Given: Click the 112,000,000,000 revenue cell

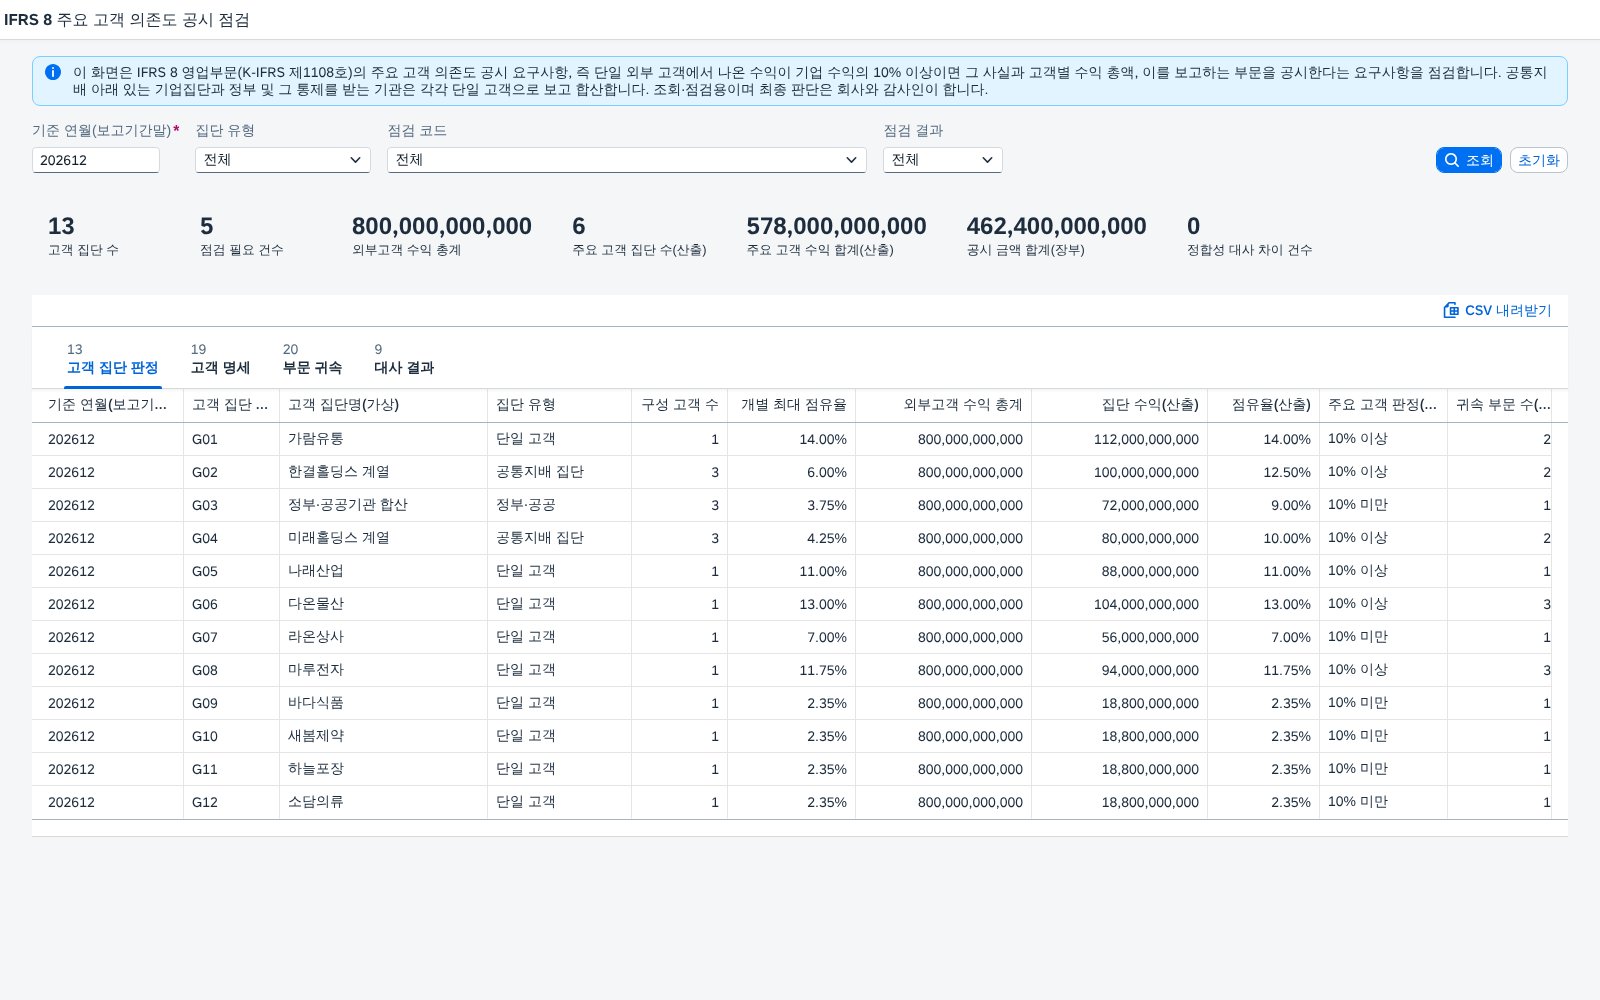Looking at the screenshot, I should coord(1119,439).
